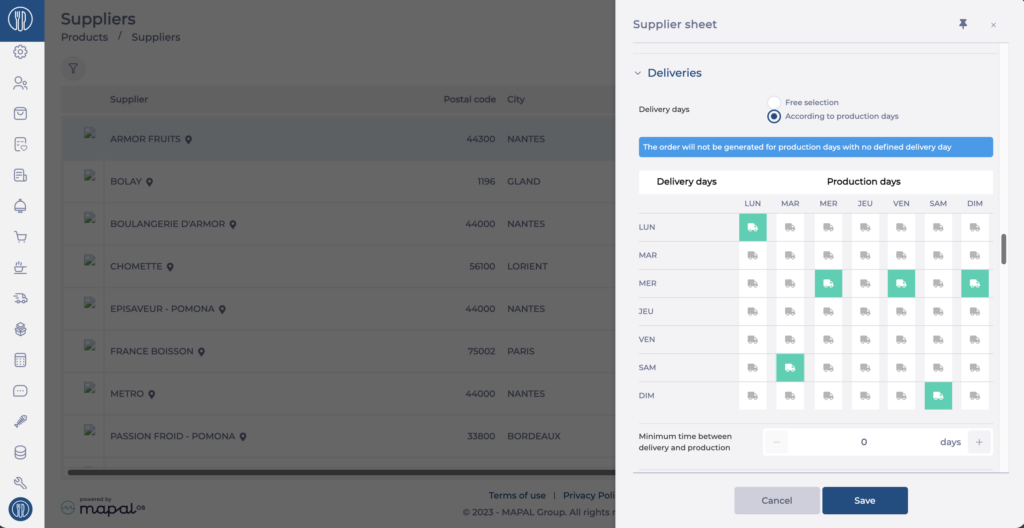The height and width of the screenshot is (528, 1024).
Task: Click the Cancel button
Action: 776,501
